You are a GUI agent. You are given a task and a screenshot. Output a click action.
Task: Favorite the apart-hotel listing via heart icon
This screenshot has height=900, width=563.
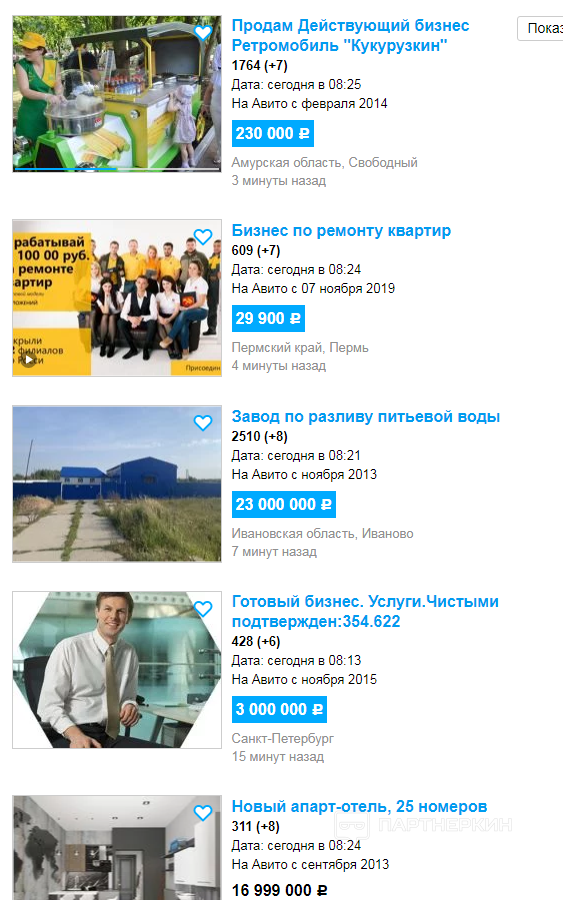pos(203,813)
